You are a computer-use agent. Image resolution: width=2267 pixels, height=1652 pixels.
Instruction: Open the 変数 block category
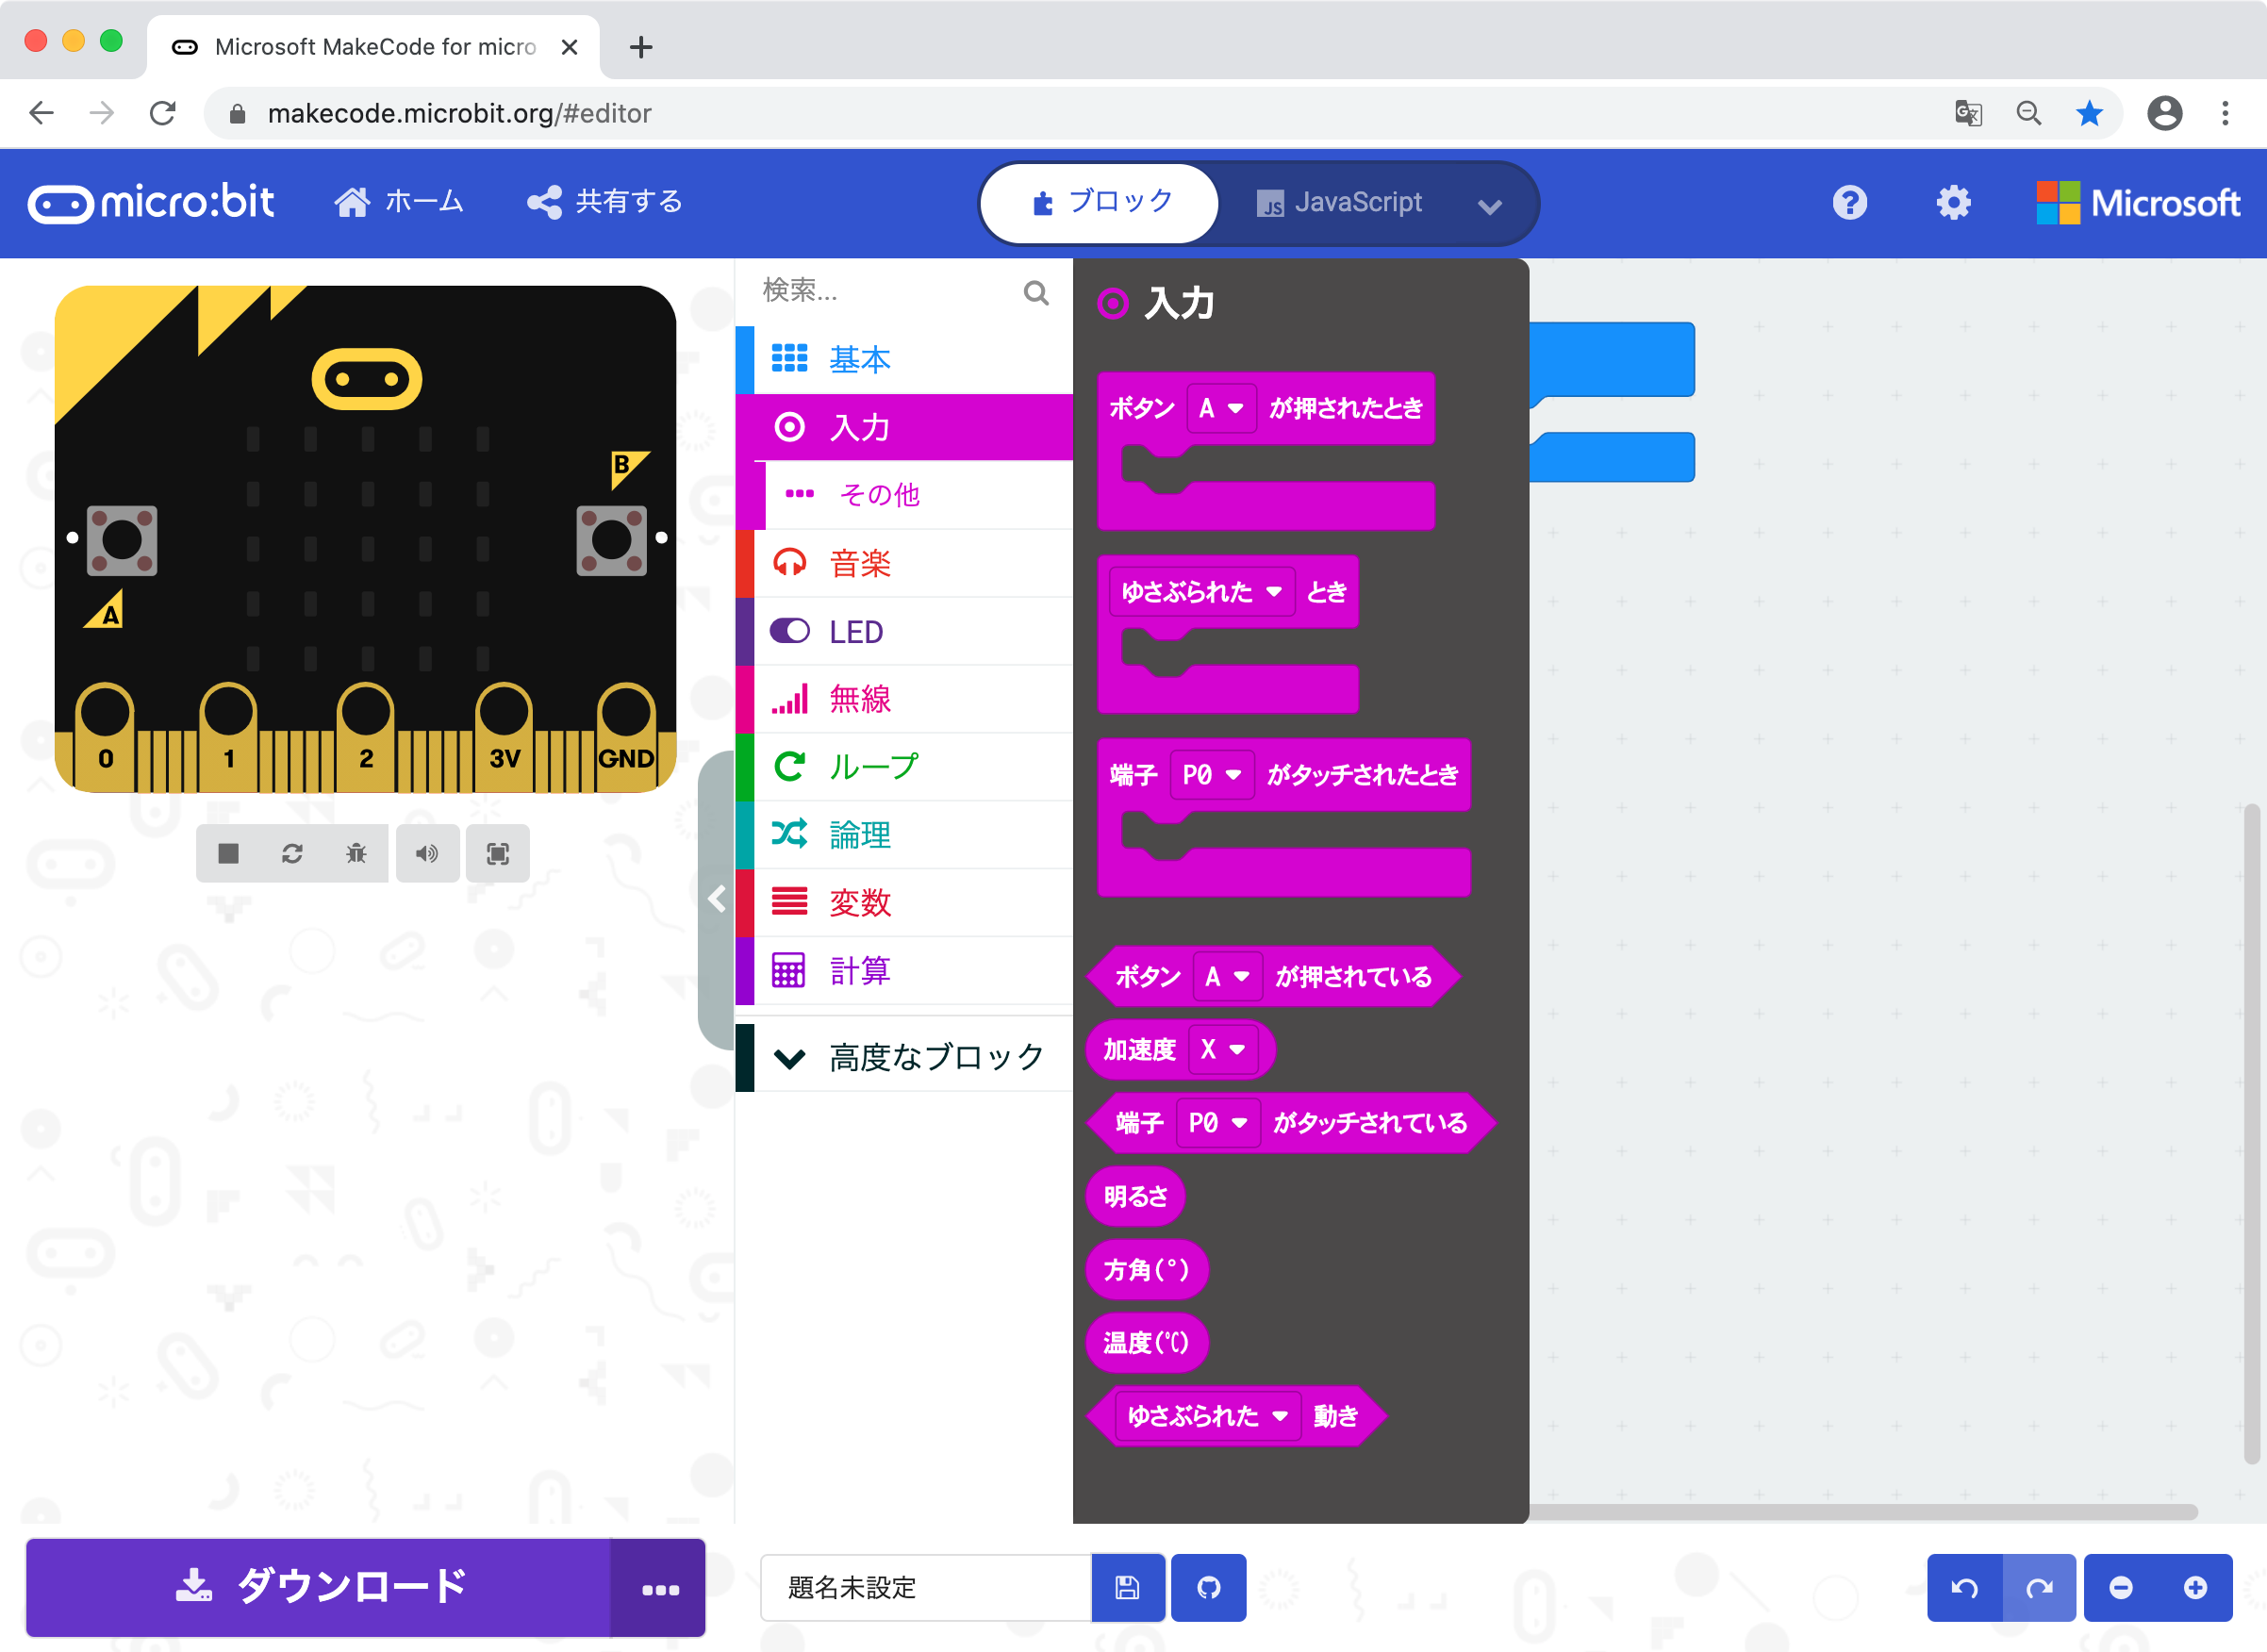click(x=904, y=903)
